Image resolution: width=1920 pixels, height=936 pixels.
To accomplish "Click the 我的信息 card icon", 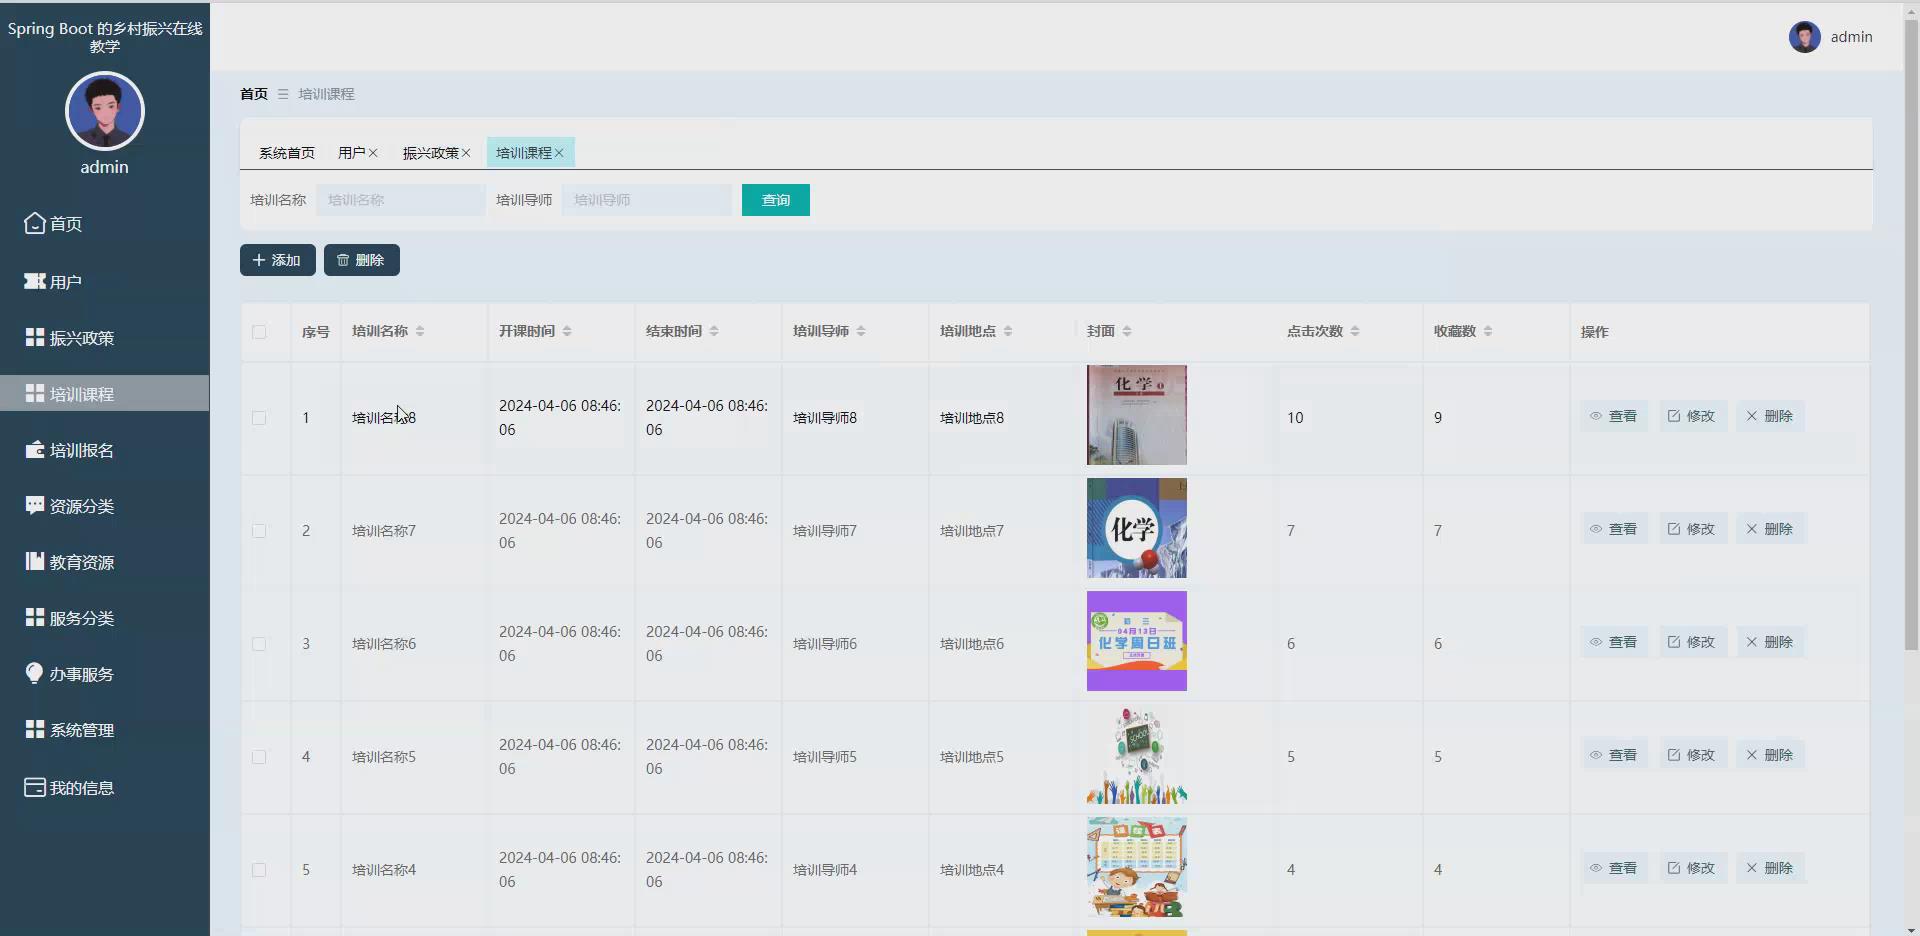I will click(35, 788).
